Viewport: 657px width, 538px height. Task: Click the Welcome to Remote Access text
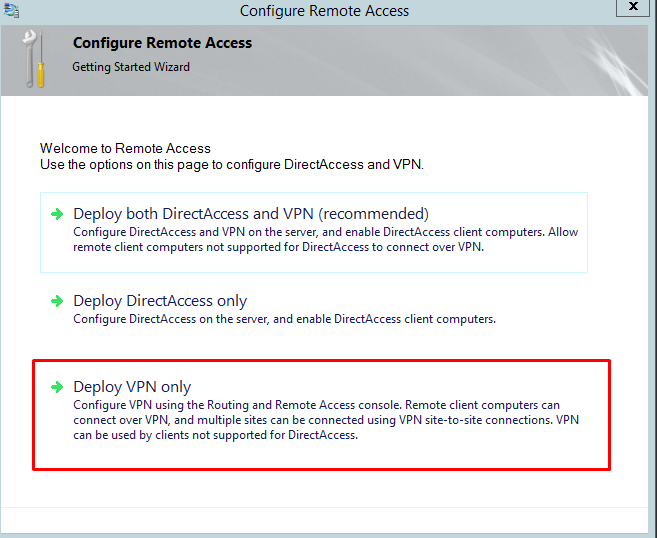tap(125, 148)
